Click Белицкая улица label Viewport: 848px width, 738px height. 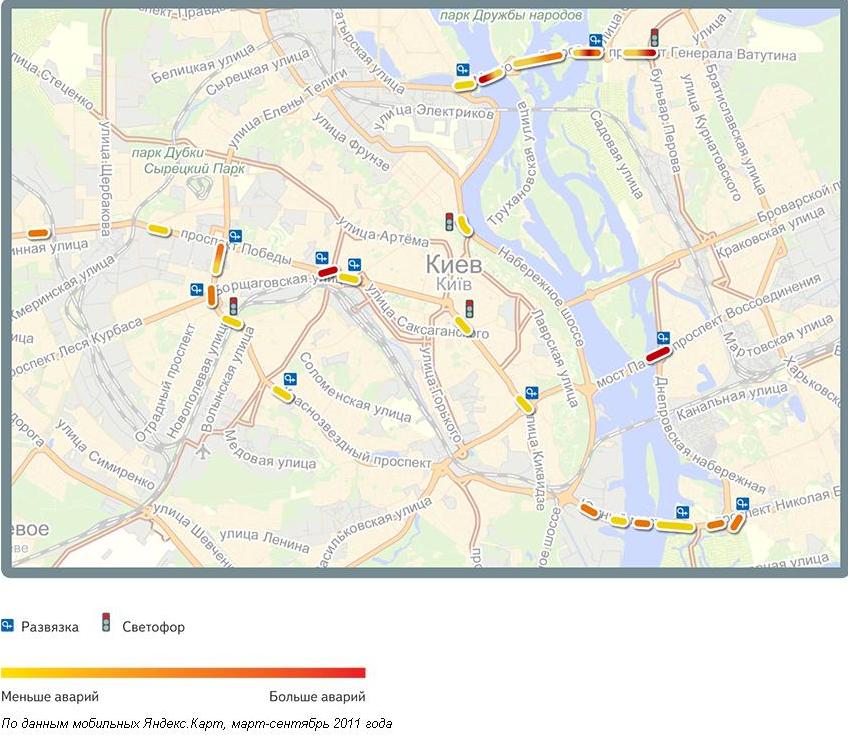coord(203,64)
